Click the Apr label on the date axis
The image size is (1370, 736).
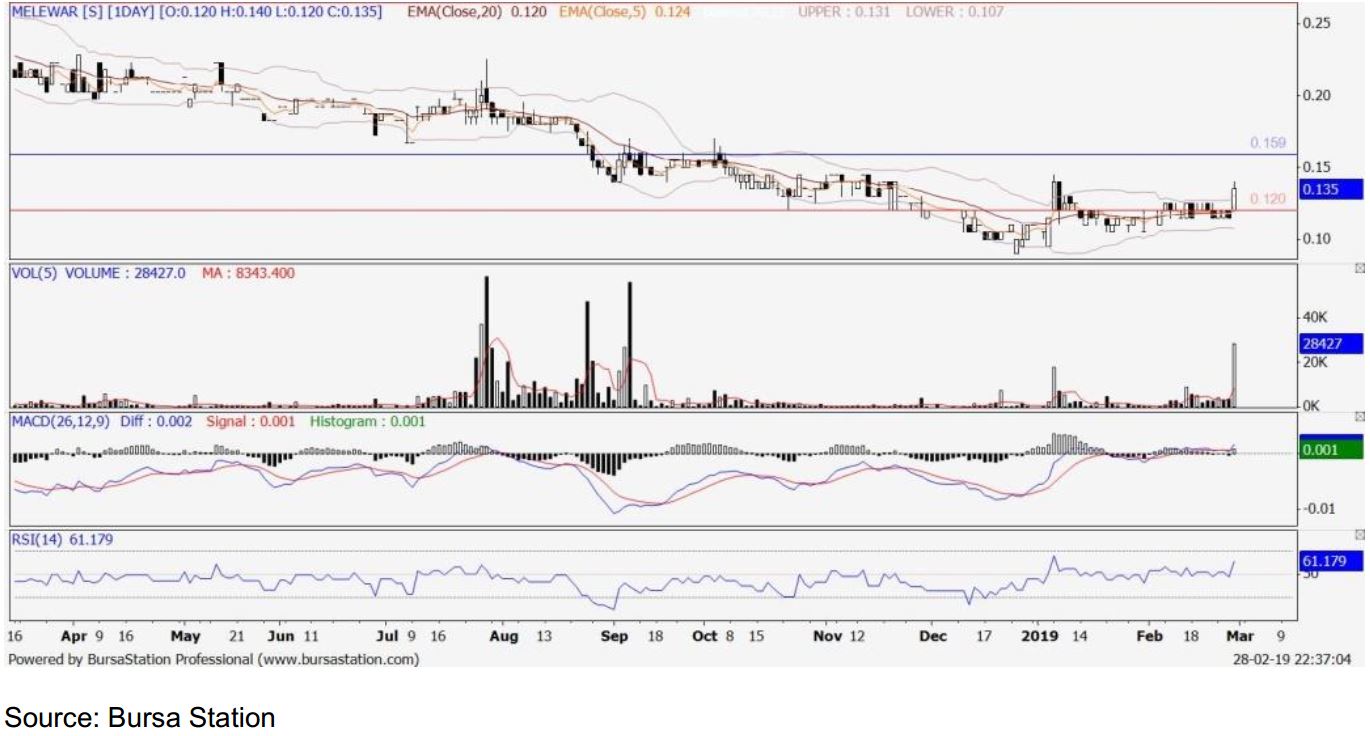(73, 636)
